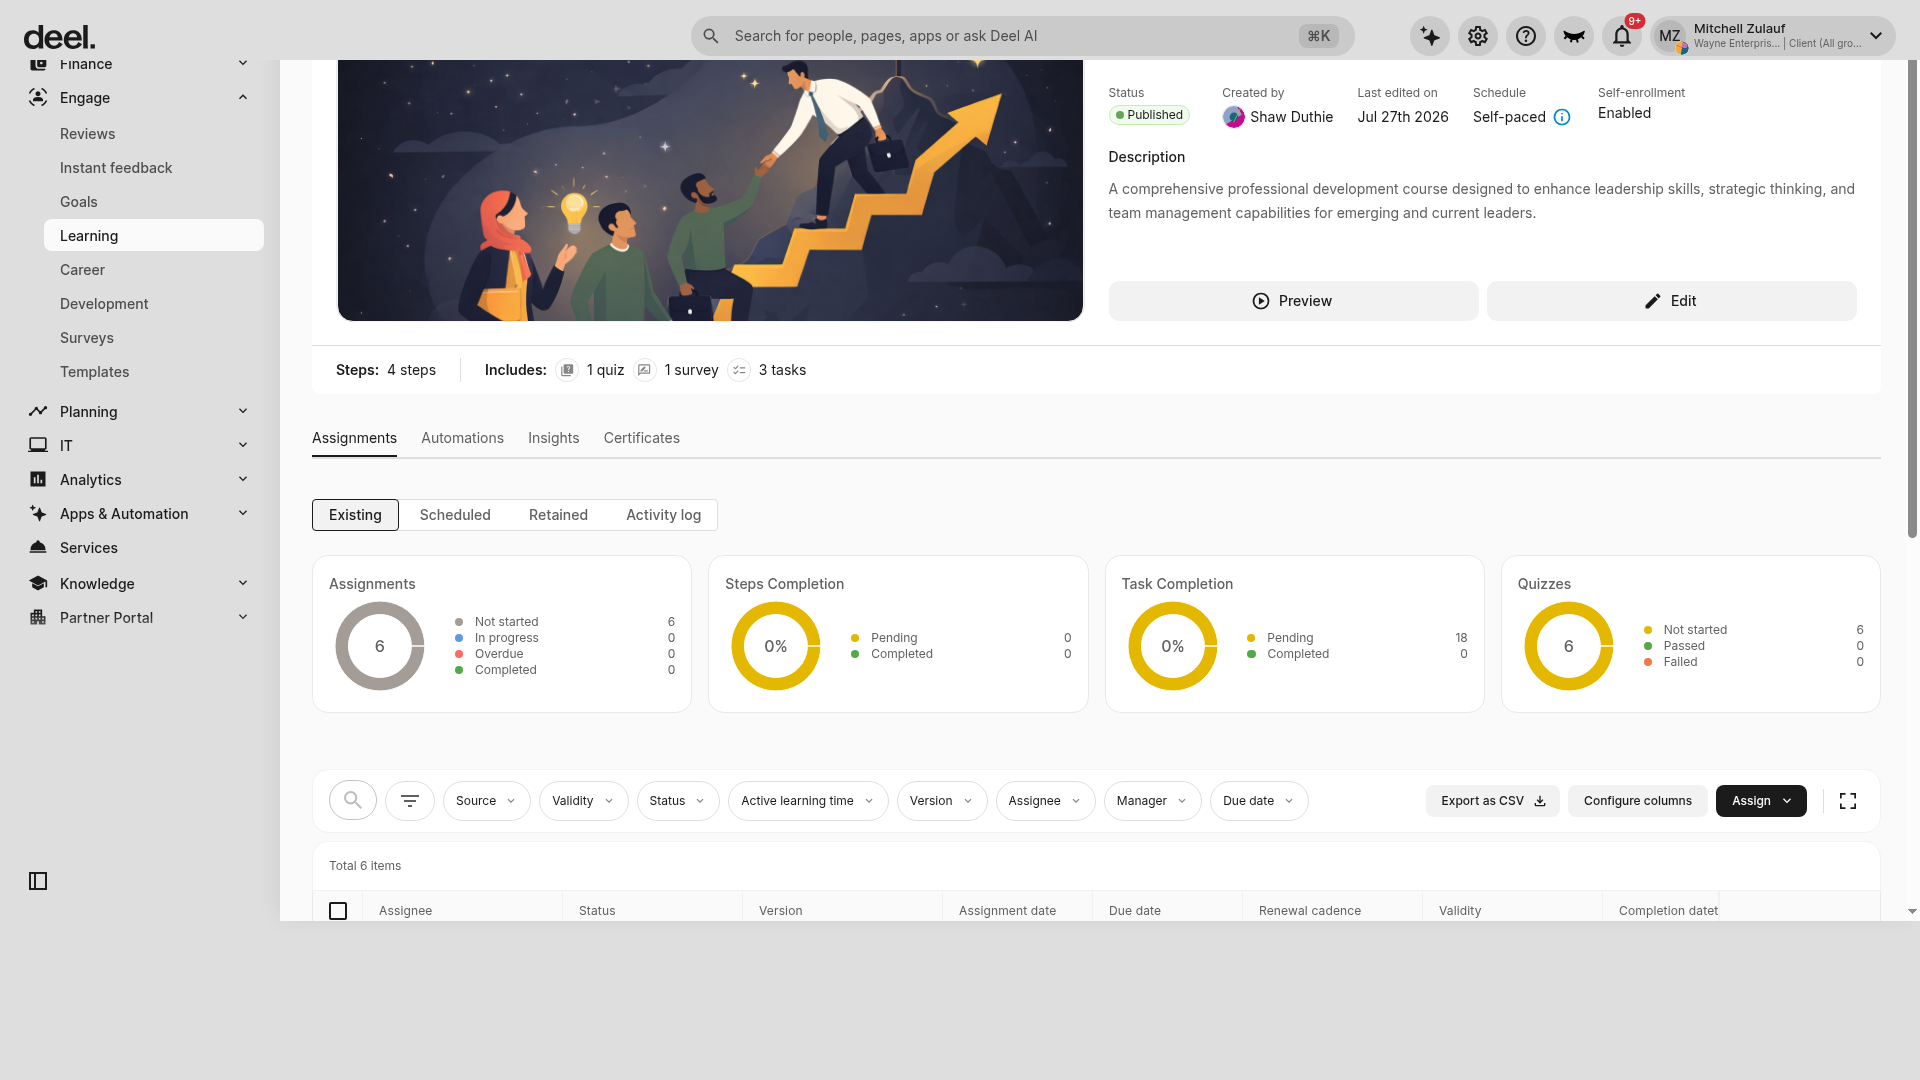The height and width of the screenshot is (1080, 1920).
Task: Open the Due date filter dropdown
Action: point(1259,801)
